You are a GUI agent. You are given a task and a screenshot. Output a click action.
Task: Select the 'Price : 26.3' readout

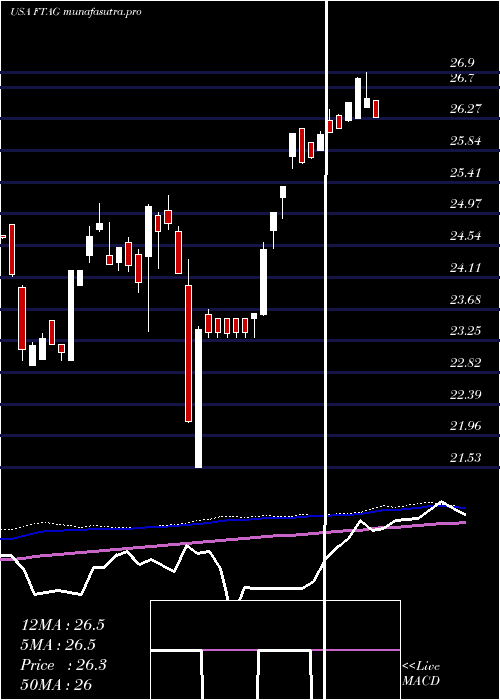click(x=63, y=665)
